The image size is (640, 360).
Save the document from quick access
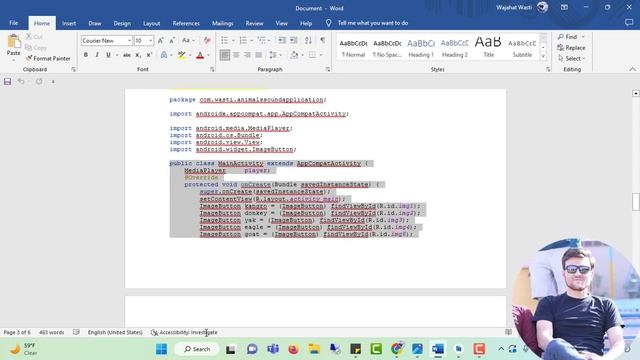7,82
